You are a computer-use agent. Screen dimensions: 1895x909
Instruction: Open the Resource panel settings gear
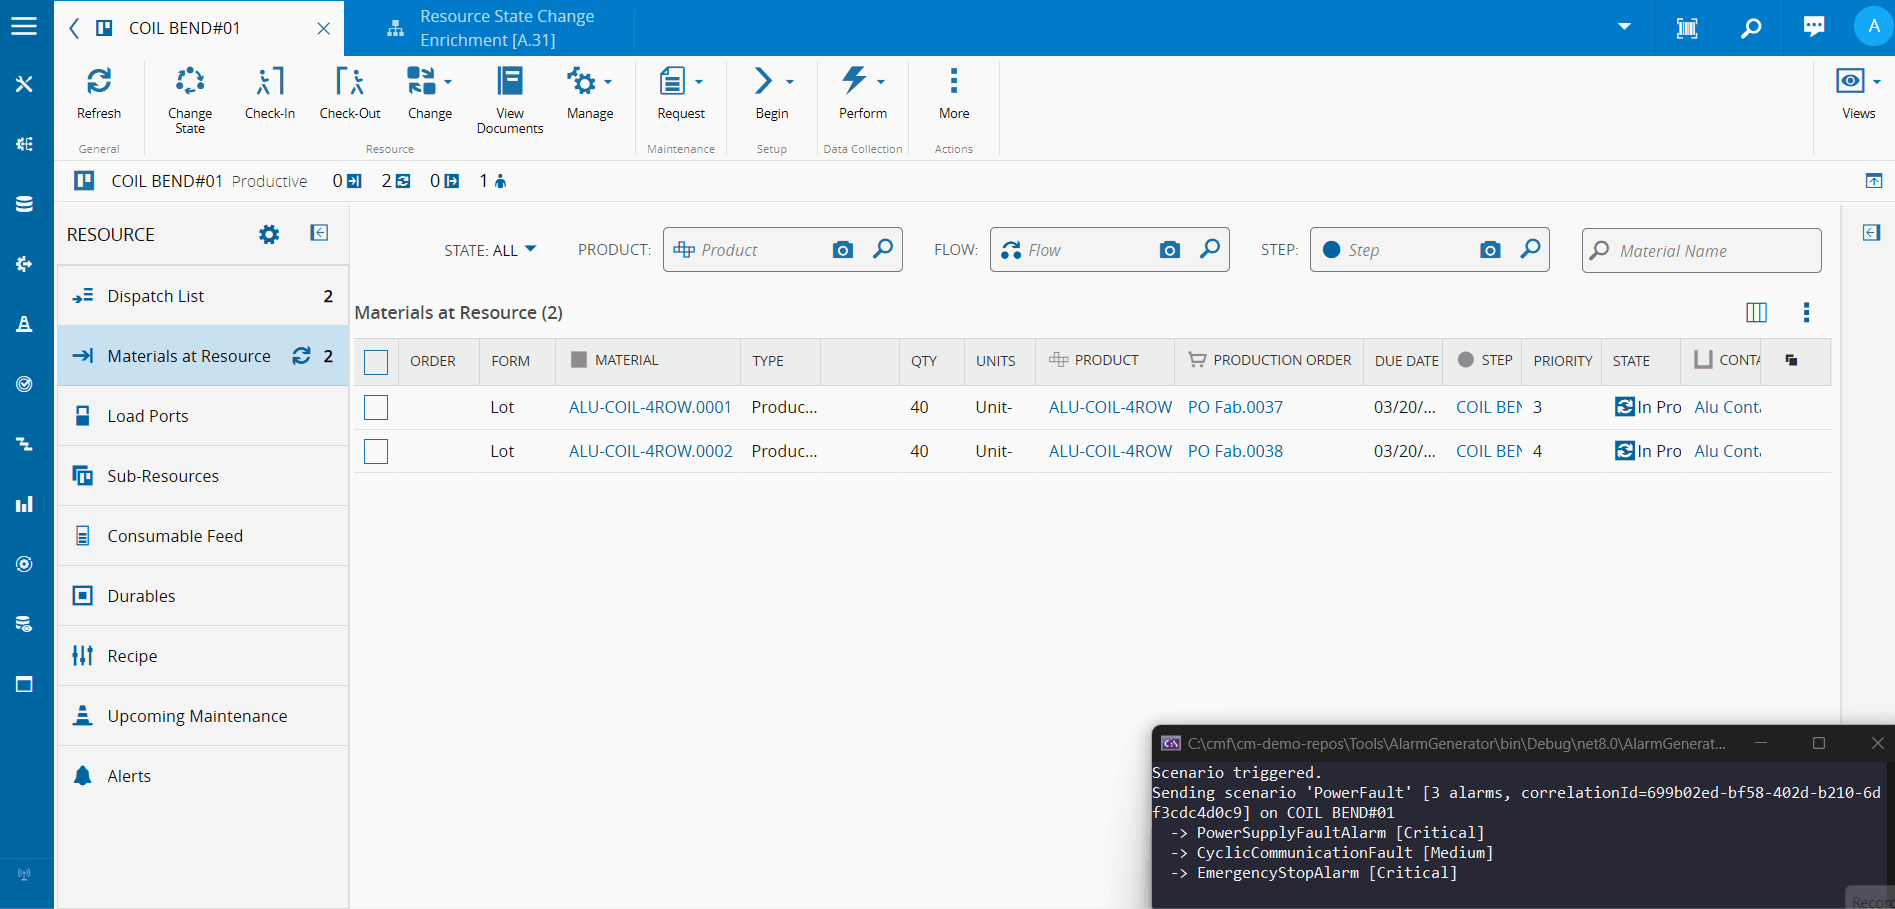click(267, 234)
